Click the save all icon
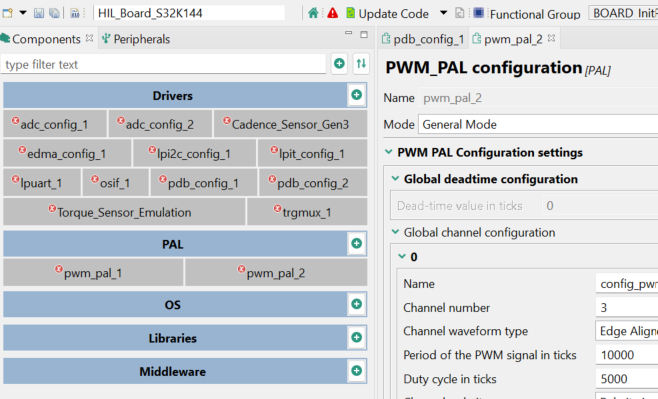The height and width of the screenshot is (399, 658). click(55, 13)
